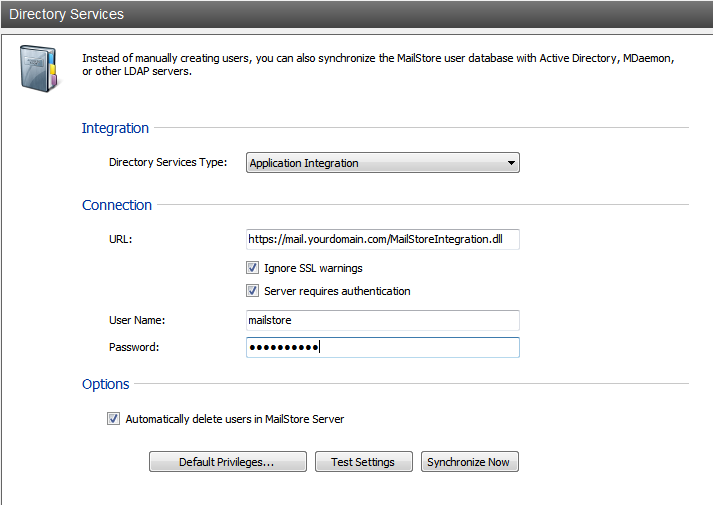Click the directory book icon
The image size is (713, 505).
39,69
